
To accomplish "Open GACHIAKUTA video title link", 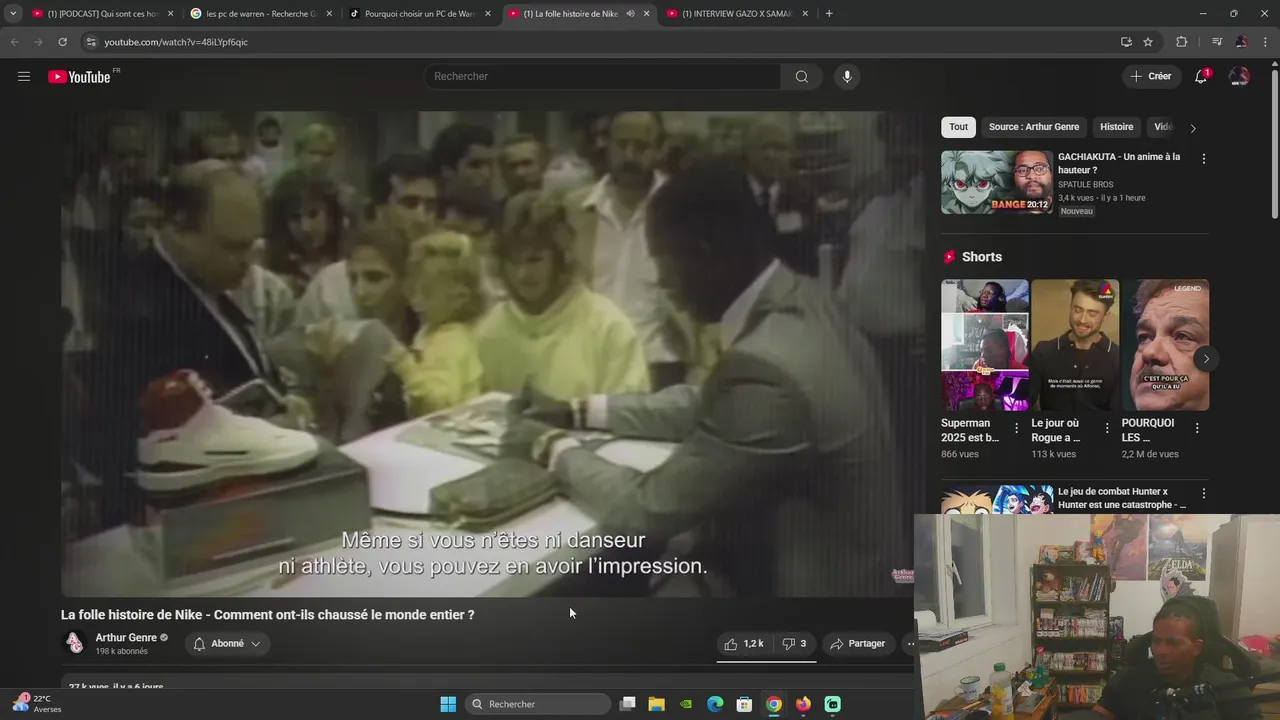I will pyautogui.click(x=1119, y=163).
